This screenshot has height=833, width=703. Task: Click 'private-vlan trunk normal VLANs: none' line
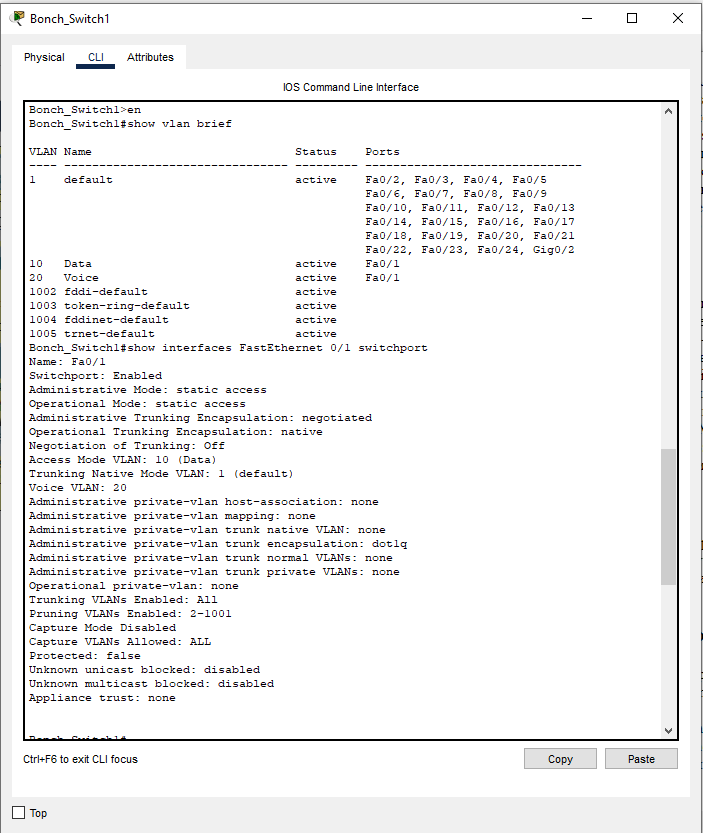click(x=210, y=558)
